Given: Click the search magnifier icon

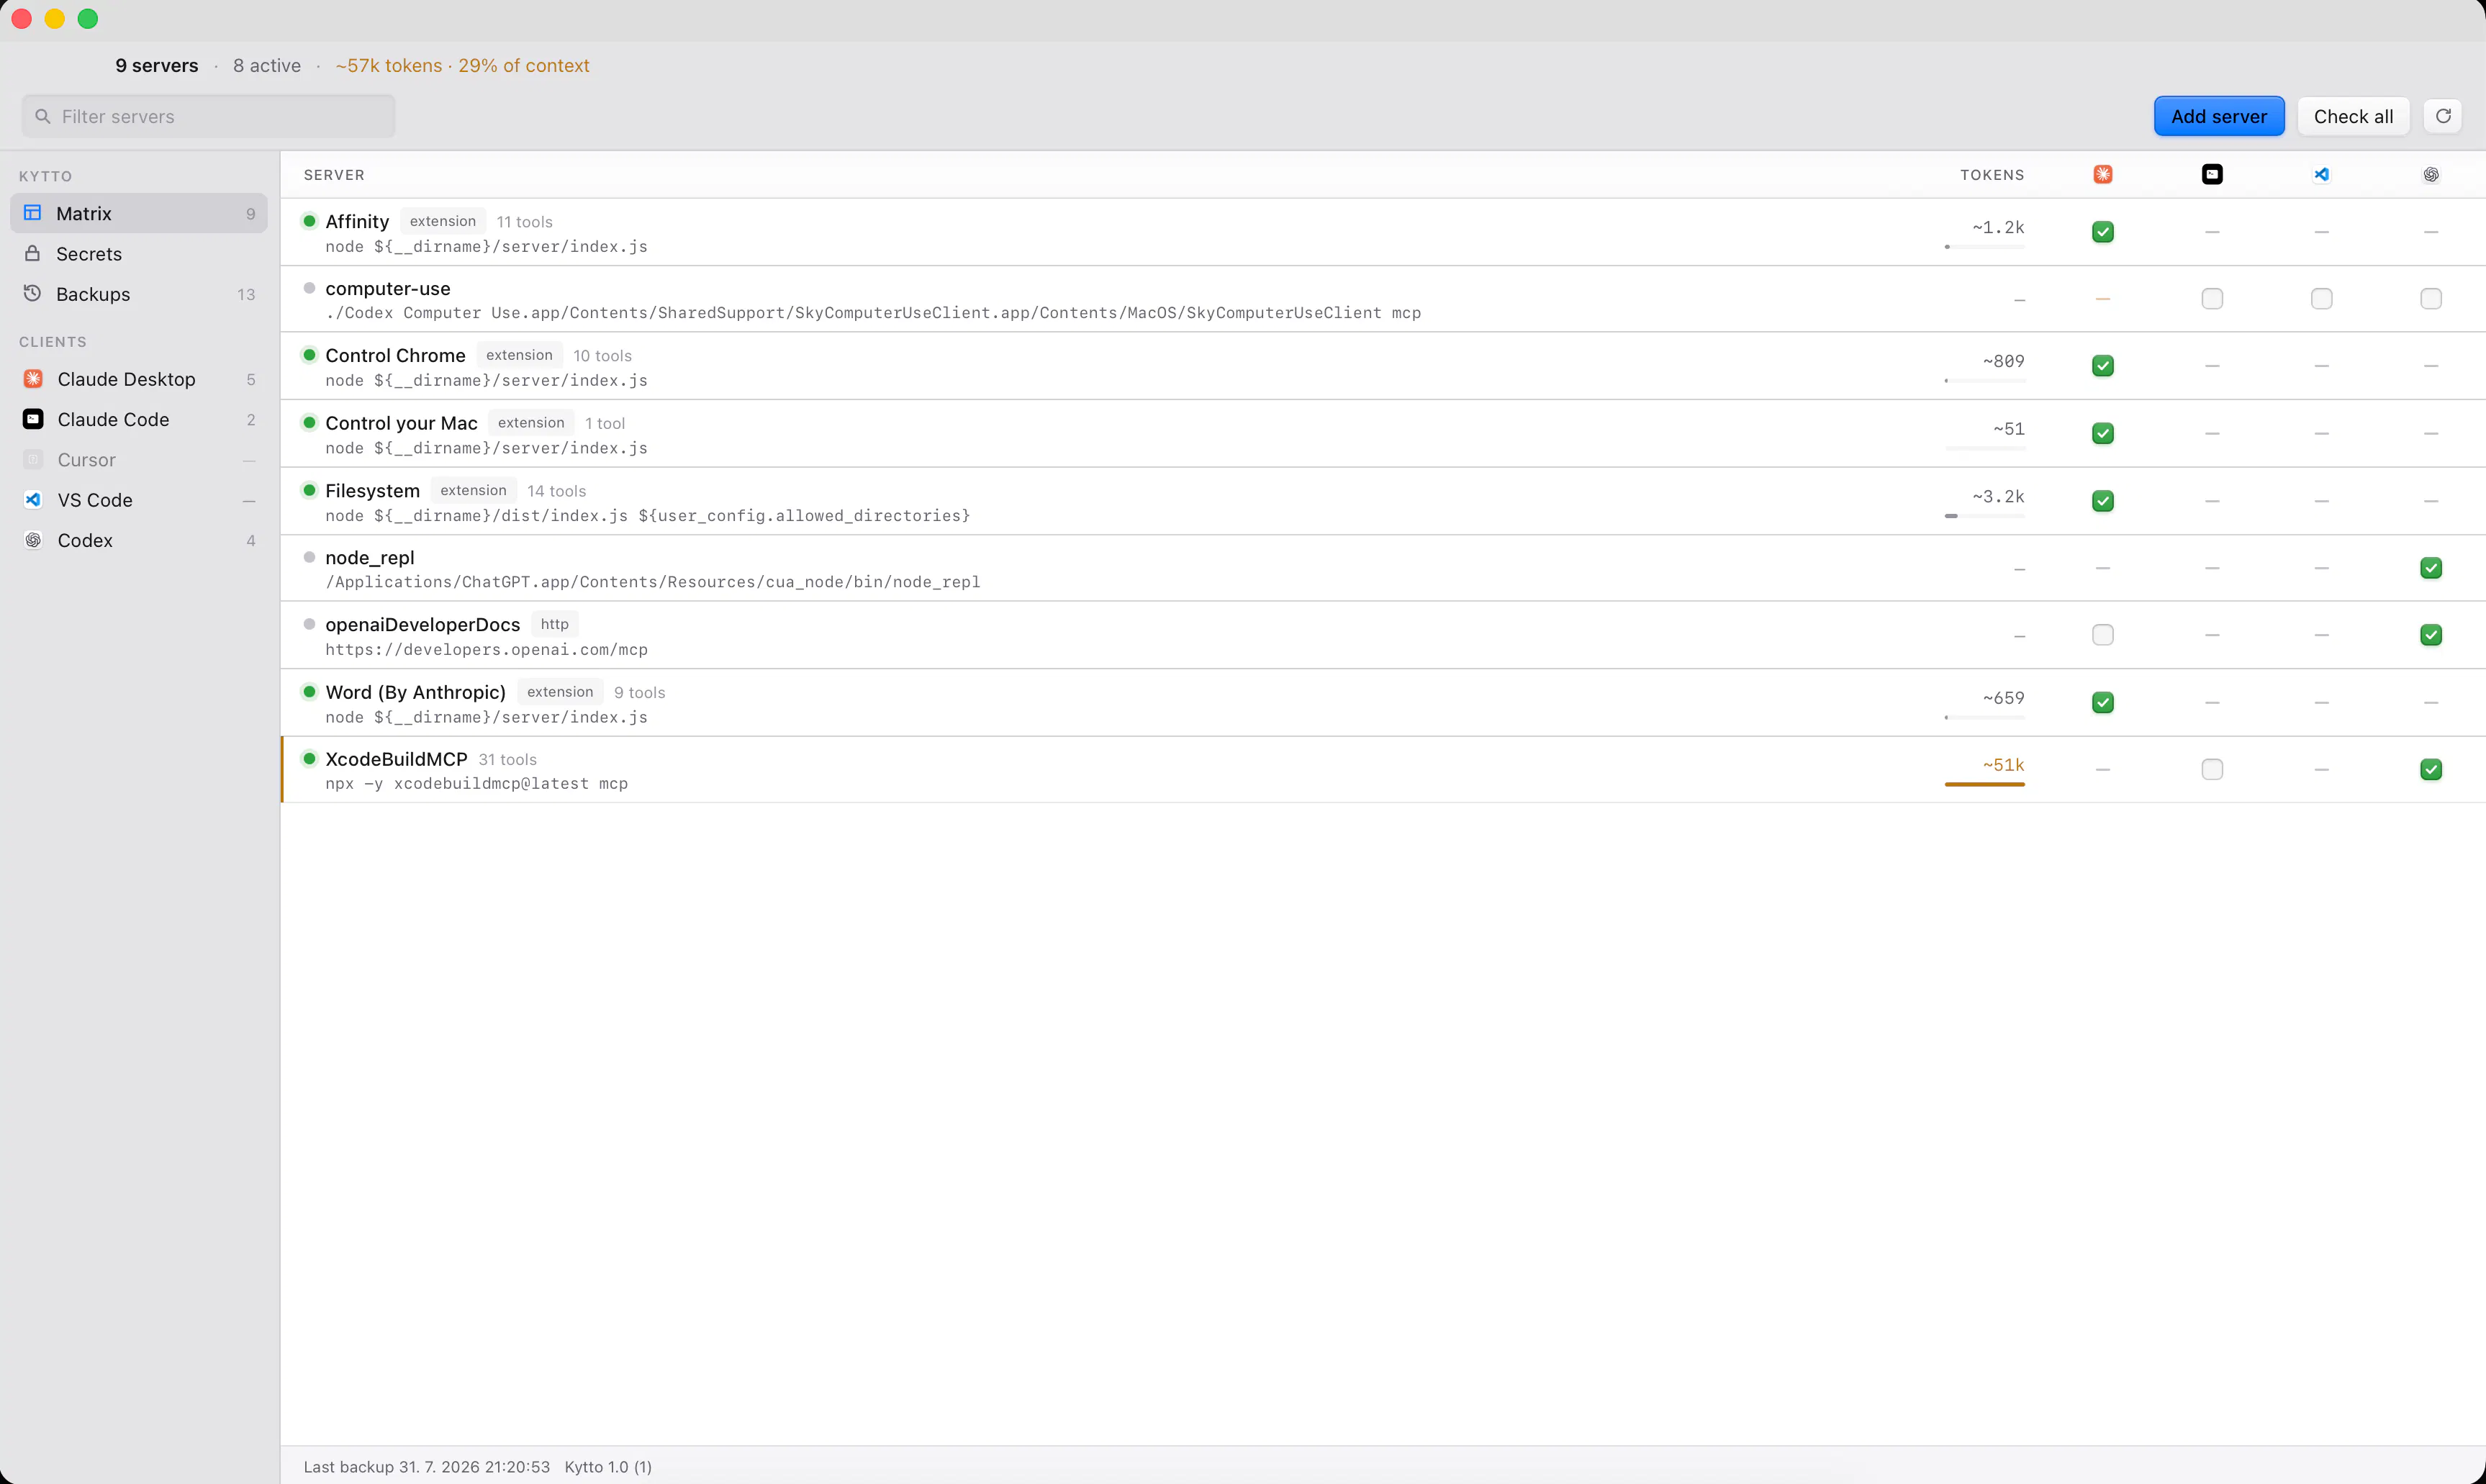Looking at the screenshot, I should click(x=43, y=116).
